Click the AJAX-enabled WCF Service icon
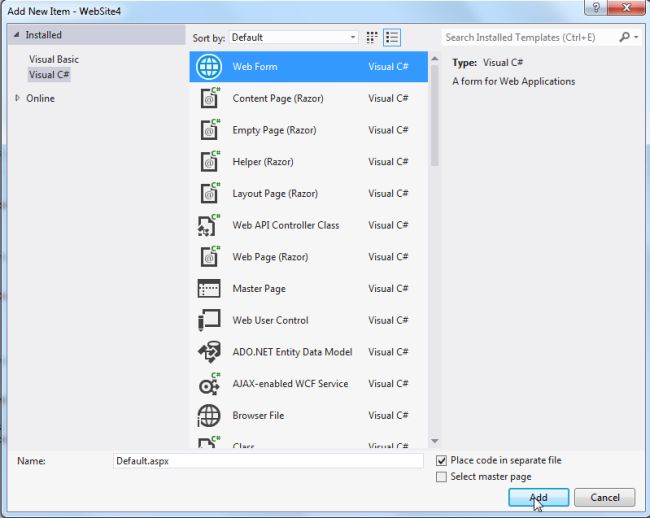 coord(209,384)
